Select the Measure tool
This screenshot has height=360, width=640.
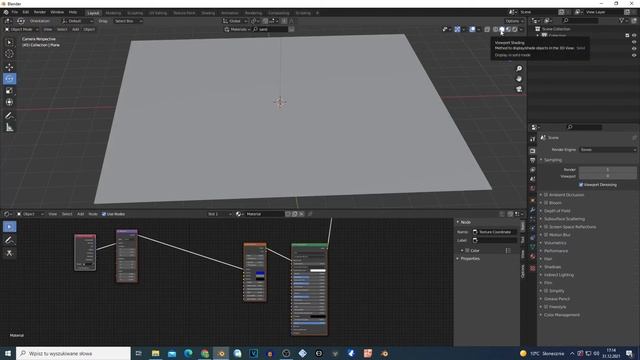[9, 128]
